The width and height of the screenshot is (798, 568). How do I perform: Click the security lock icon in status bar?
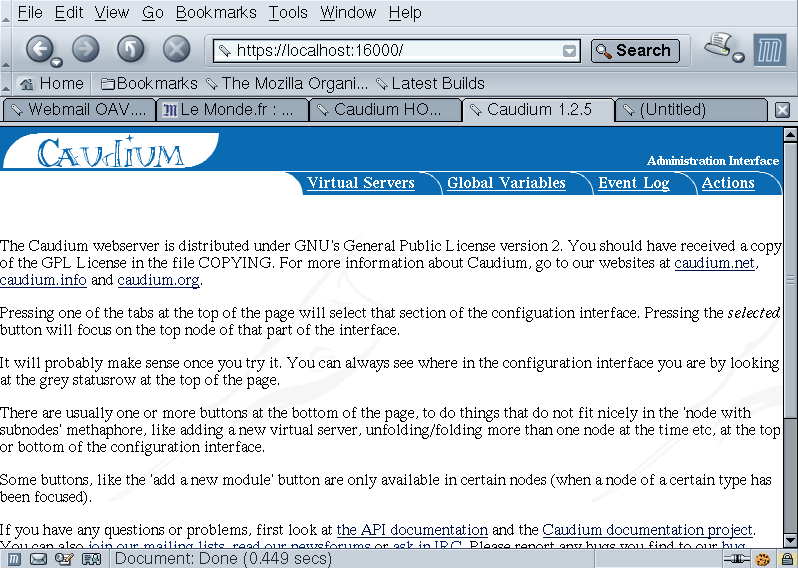pos(785,559)
